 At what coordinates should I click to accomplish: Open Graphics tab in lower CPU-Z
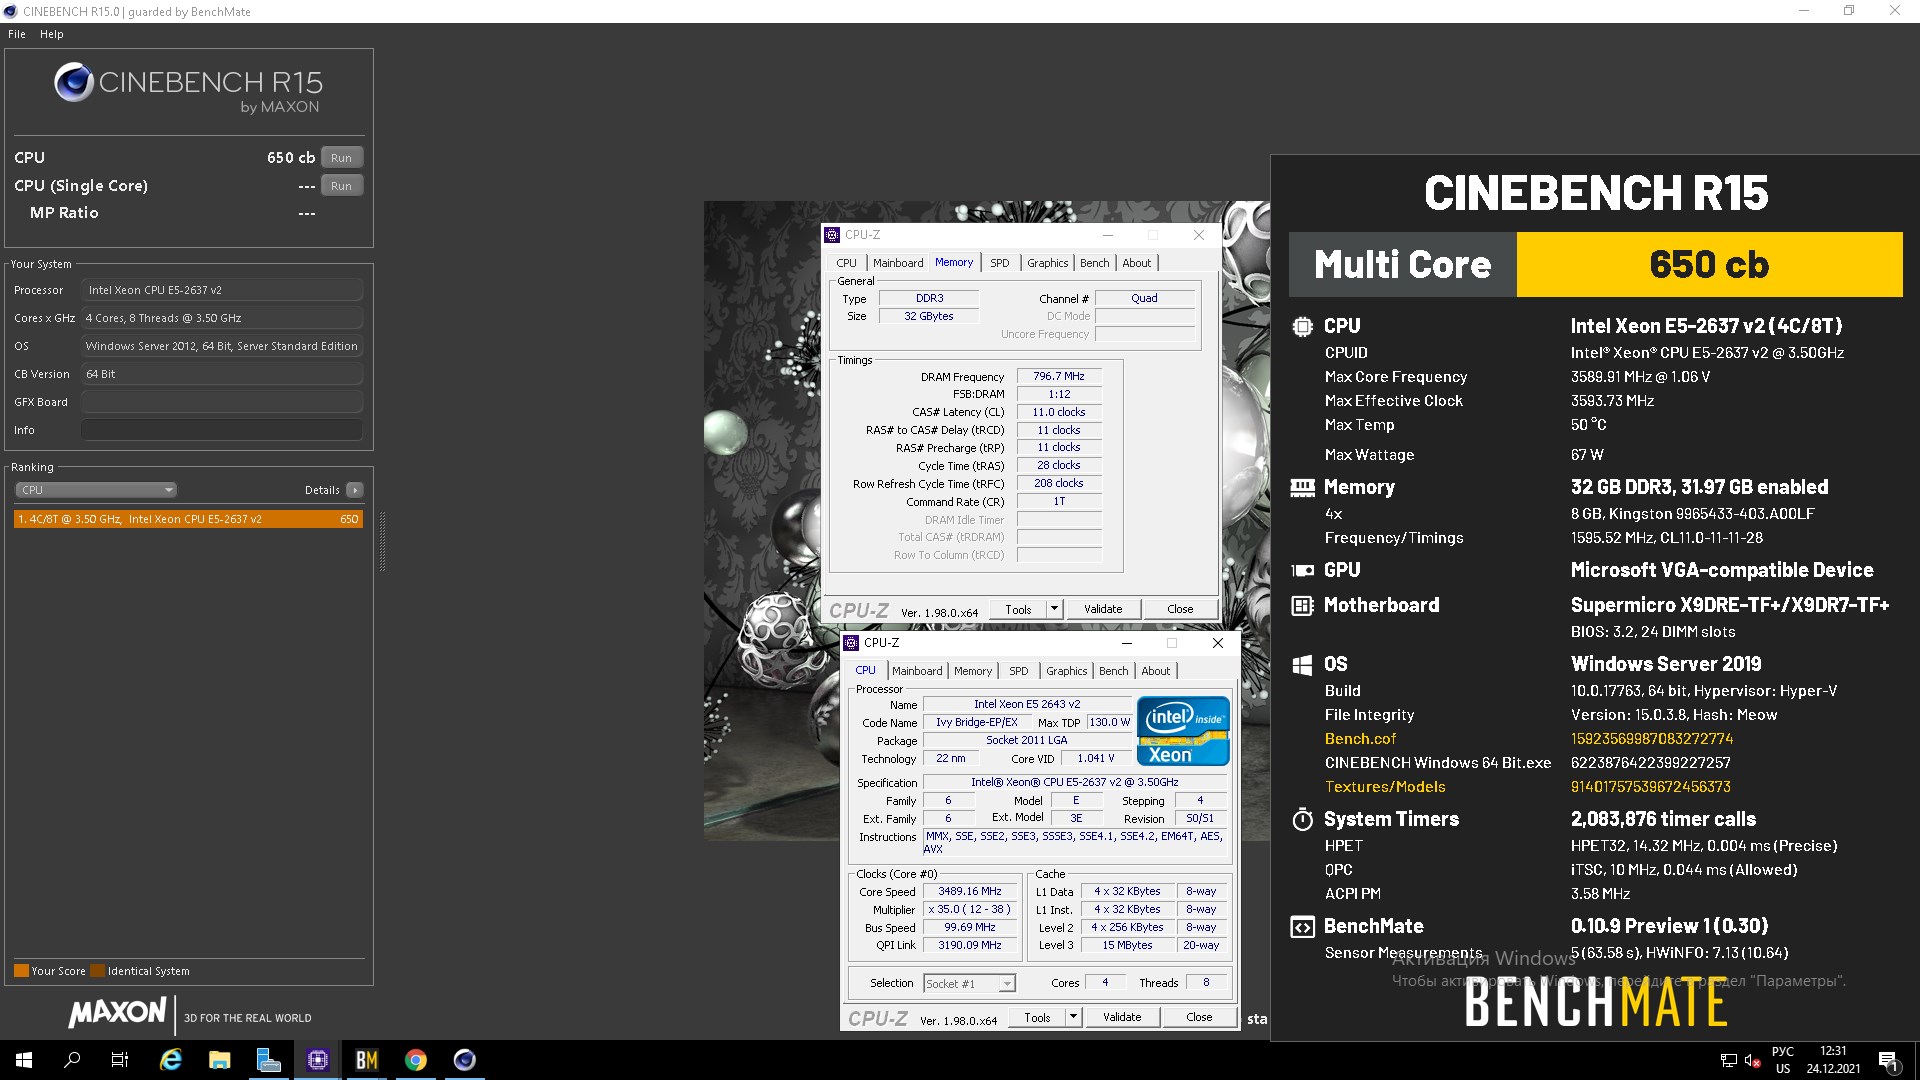click(x=1066, y=671)
